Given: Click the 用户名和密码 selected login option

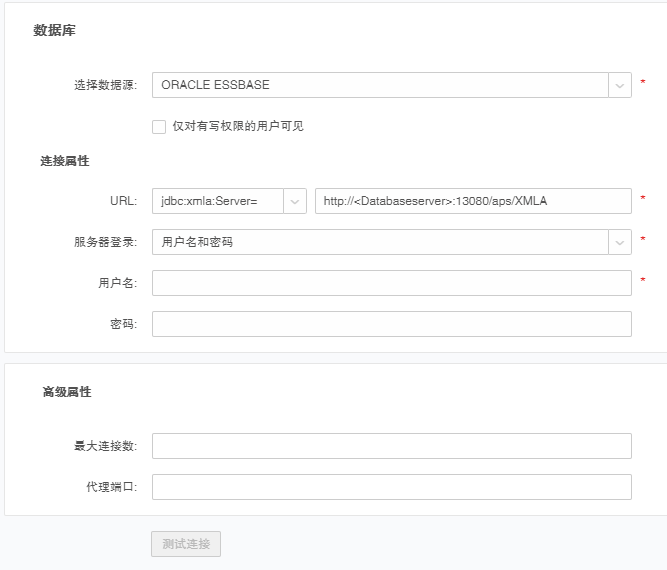Looking at the screenshot, I should pos(197,242).
